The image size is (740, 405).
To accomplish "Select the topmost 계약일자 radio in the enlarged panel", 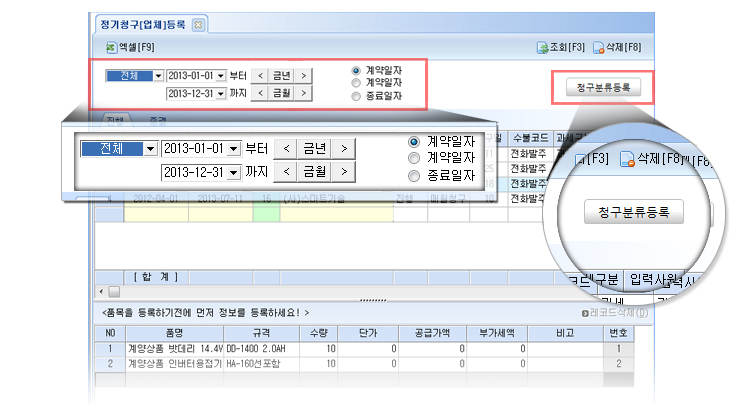I will click(415, 141).
